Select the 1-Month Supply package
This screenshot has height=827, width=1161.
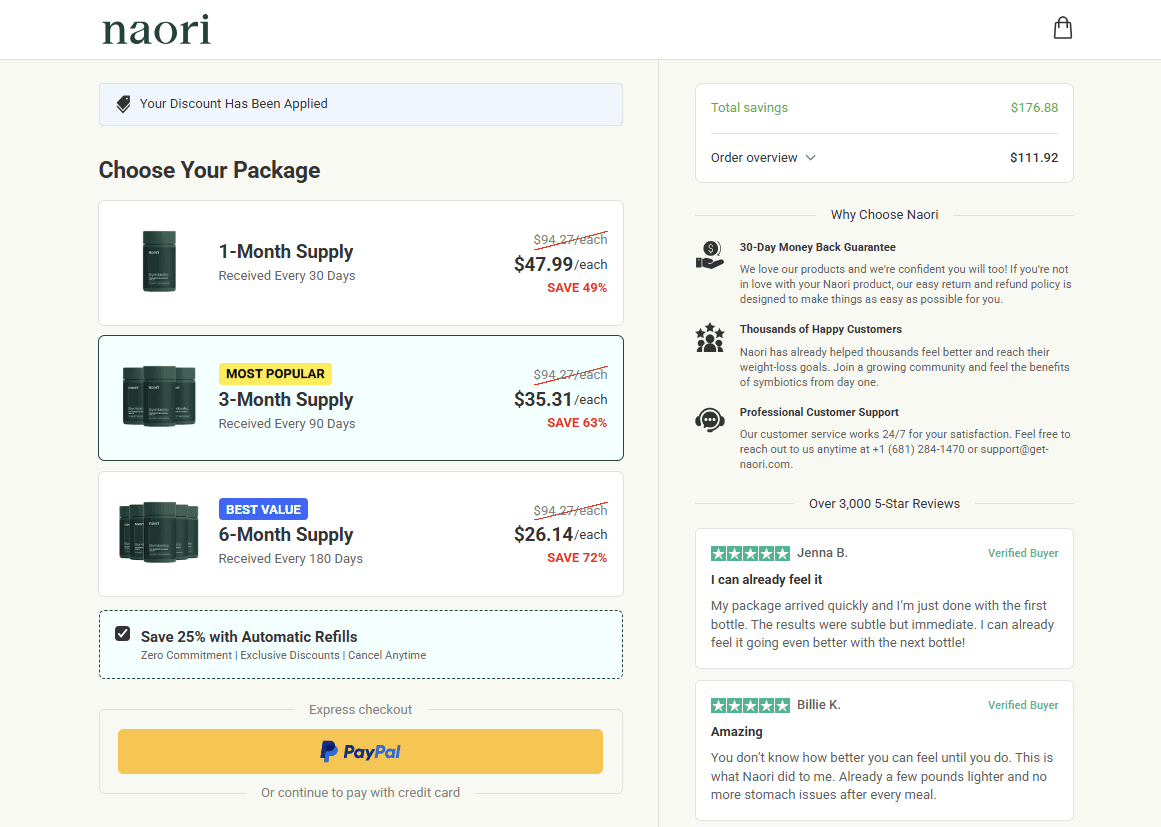[361, 263]
